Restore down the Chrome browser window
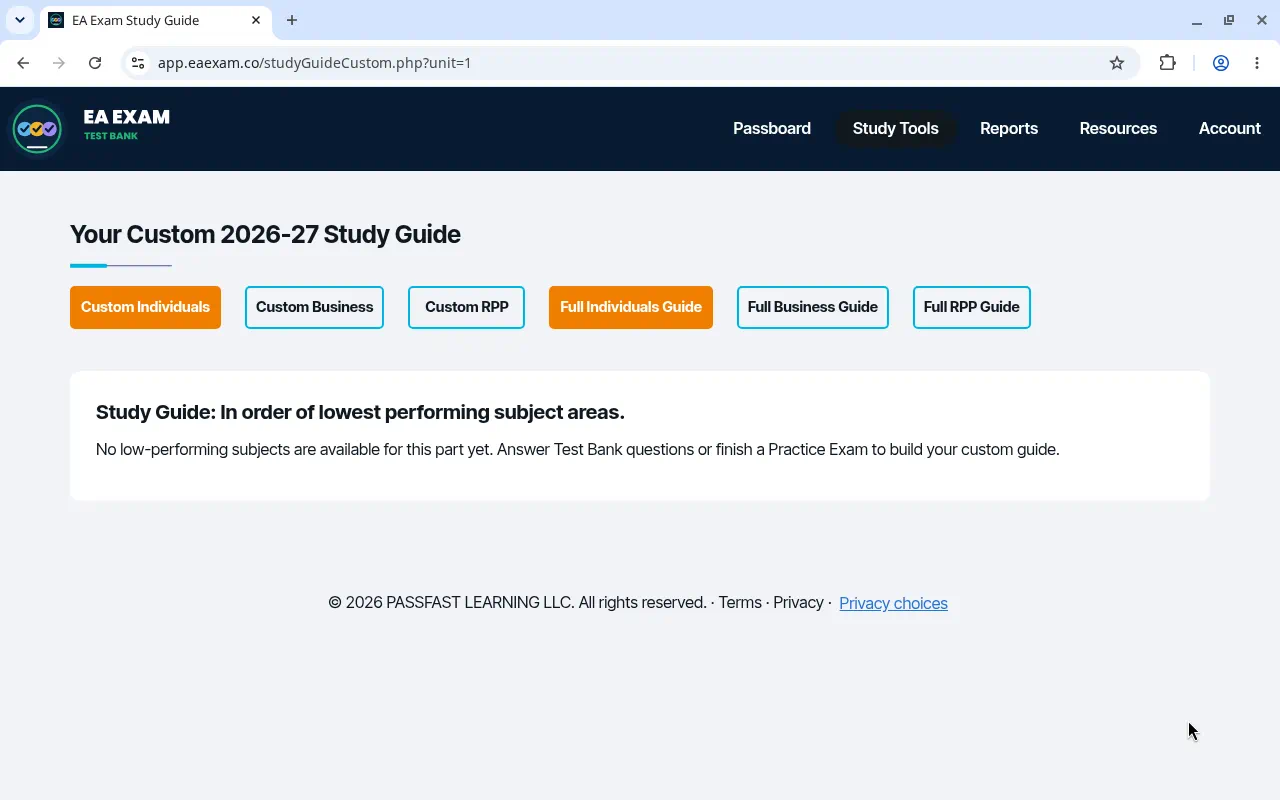This screenshot has height=800, width=1280. pos(1229,20)
